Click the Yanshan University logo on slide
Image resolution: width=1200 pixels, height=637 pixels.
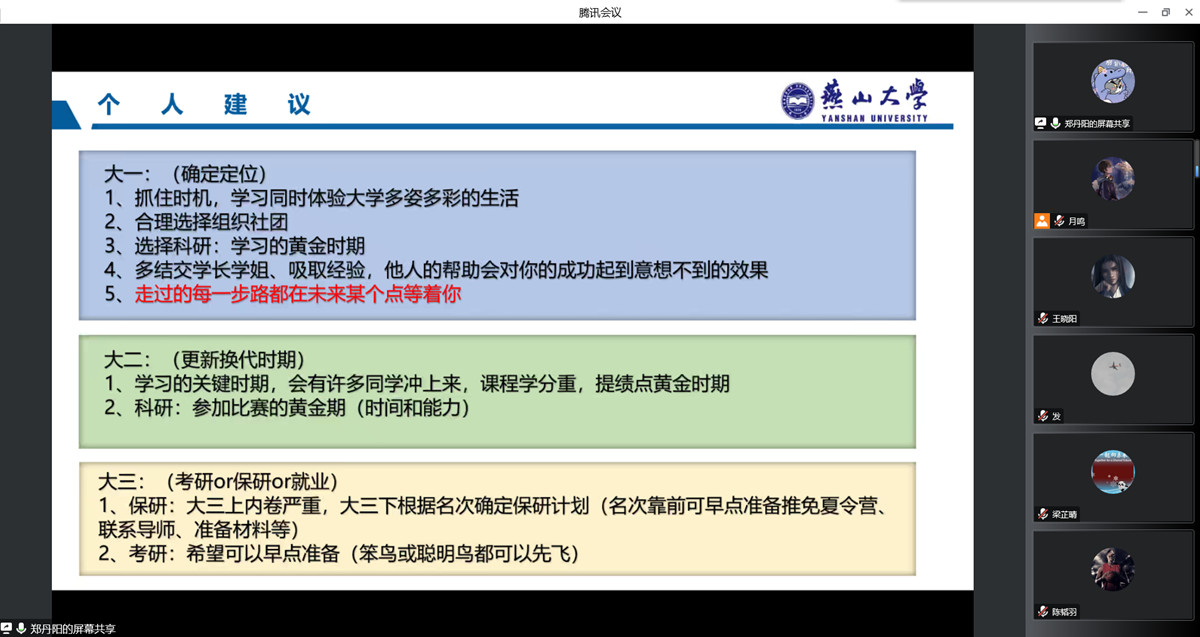(x=855, y=101)
